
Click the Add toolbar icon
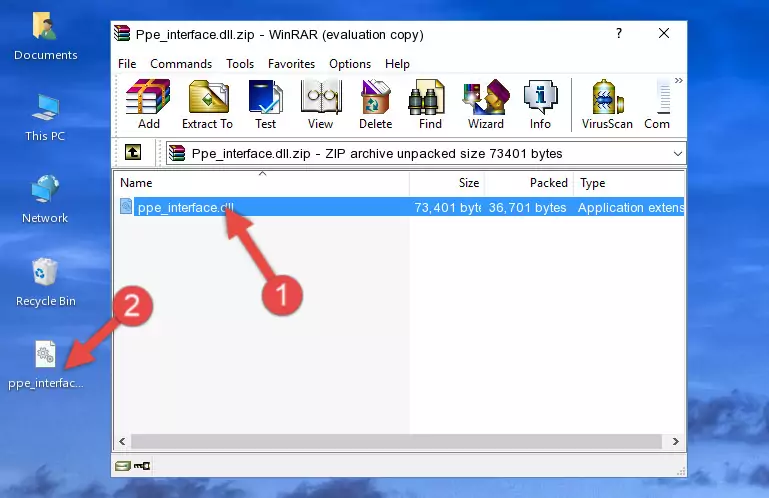pos(148,105)
